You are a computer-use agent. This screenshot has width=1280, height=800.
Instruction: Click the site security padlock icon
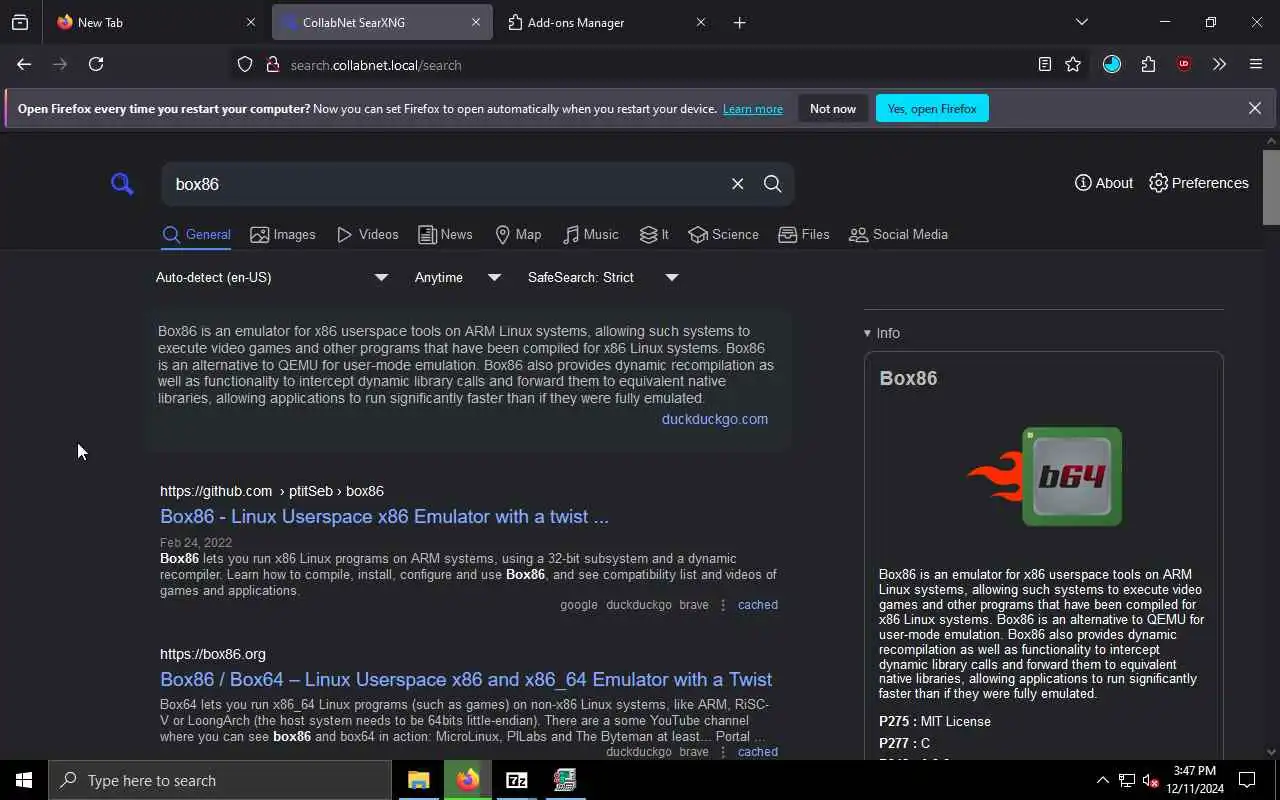(x=272, y=64)
